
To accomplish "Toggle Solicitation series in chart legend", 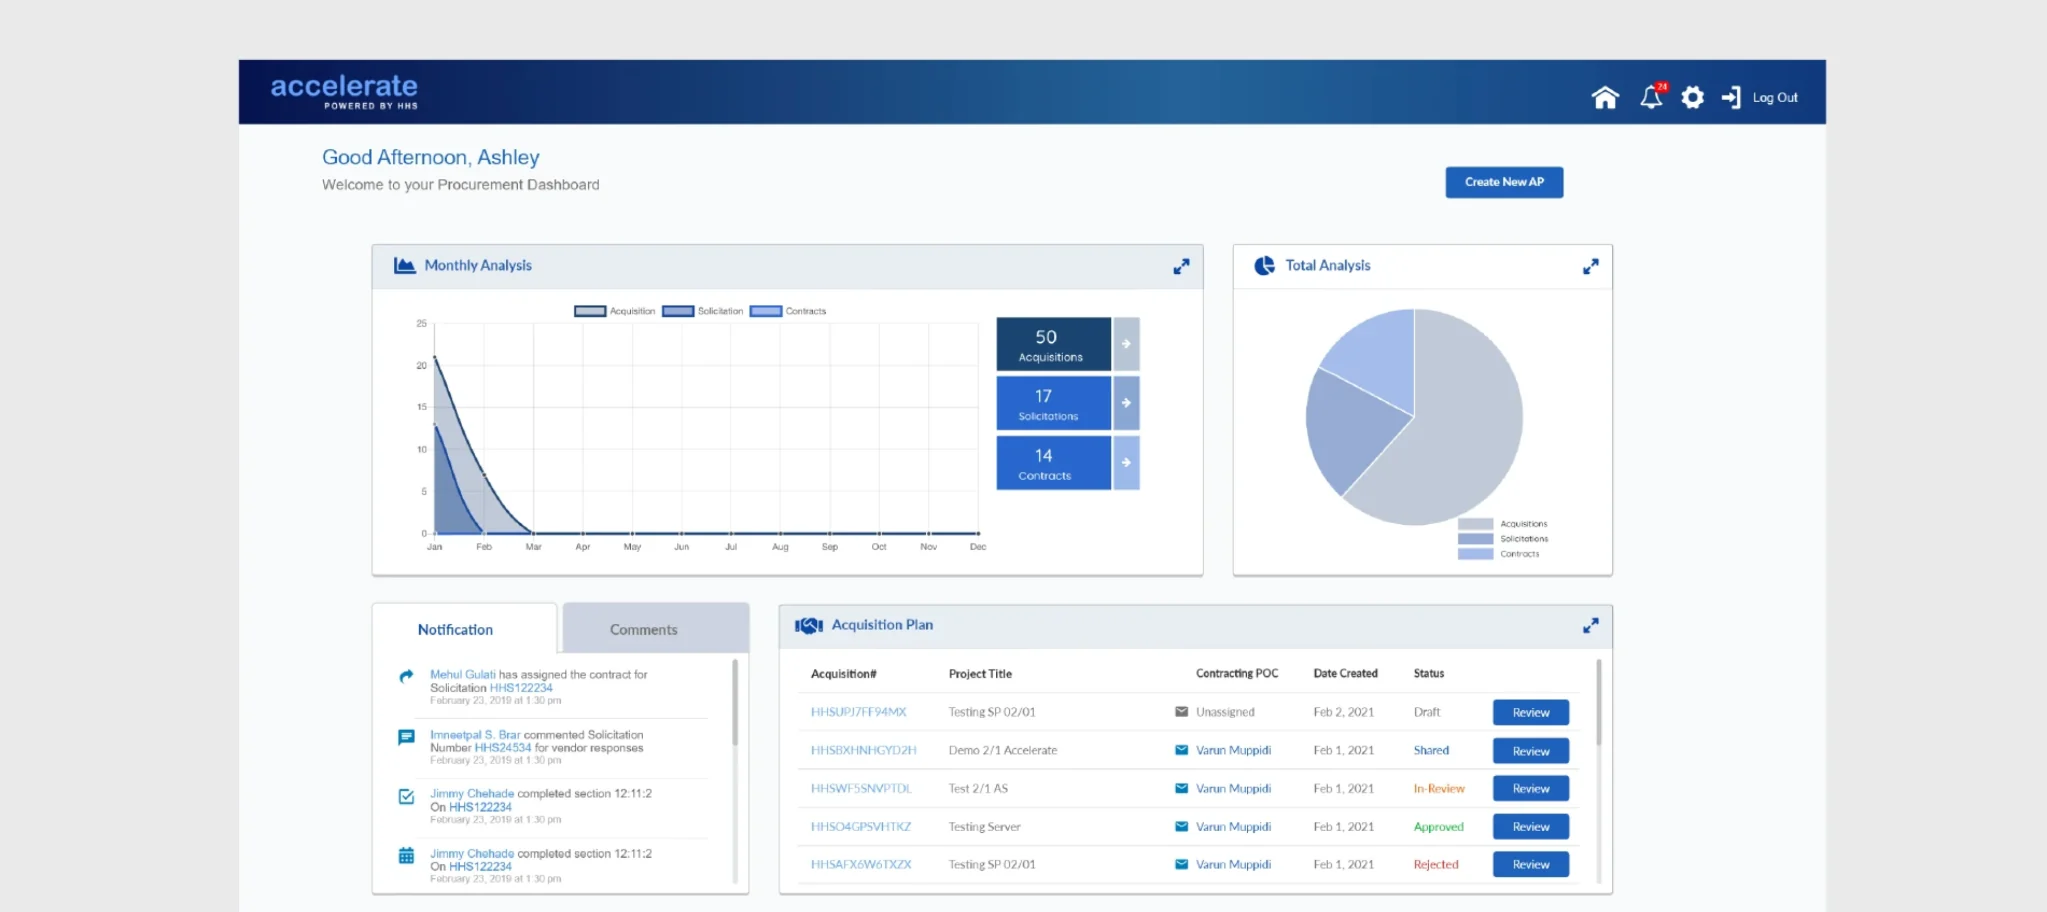I will [702, 311].
